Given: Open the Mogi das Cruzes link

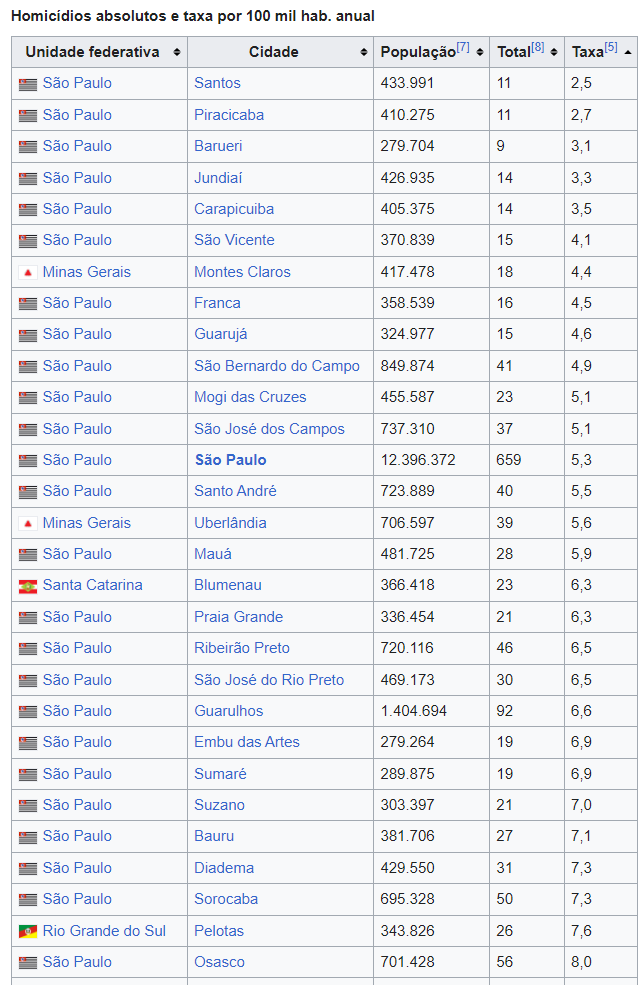Looking at the screenshot, I should [x=250, y=397].
